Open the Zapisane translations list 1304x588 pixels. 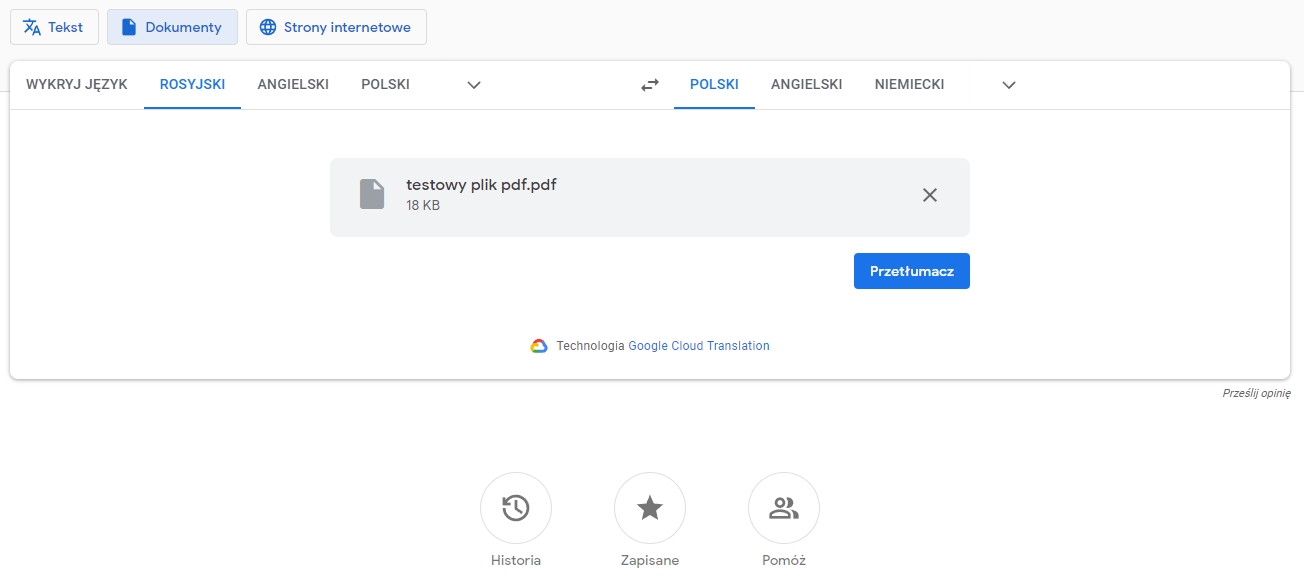coord(650,507)
